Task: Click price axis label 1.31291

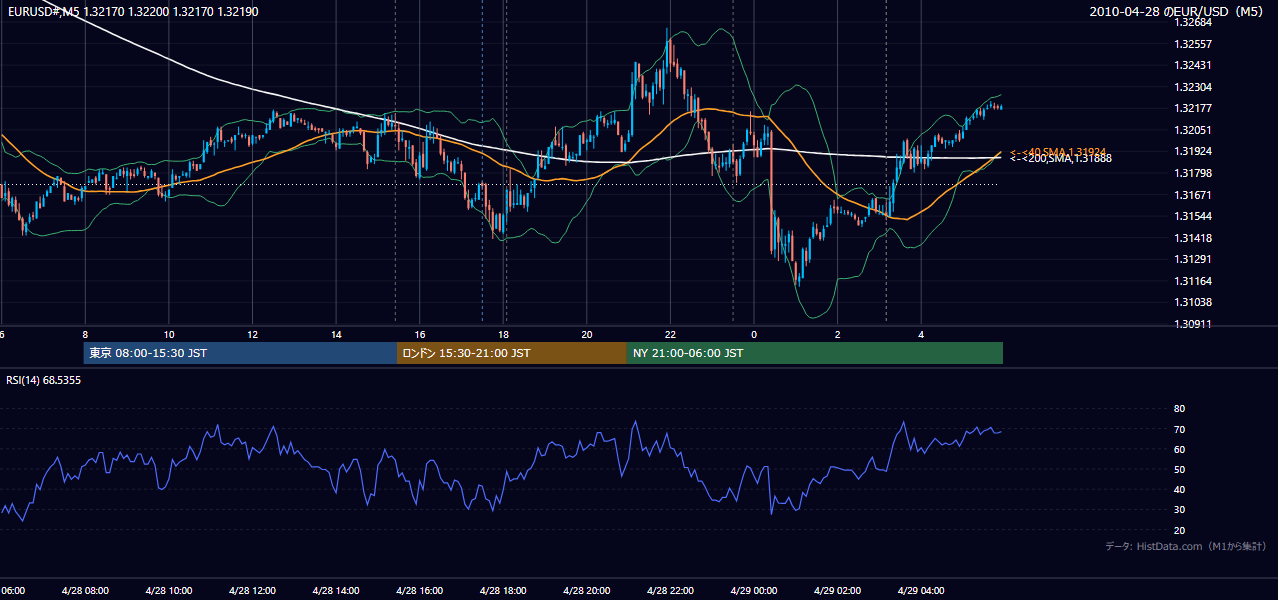Action: 1194,259
